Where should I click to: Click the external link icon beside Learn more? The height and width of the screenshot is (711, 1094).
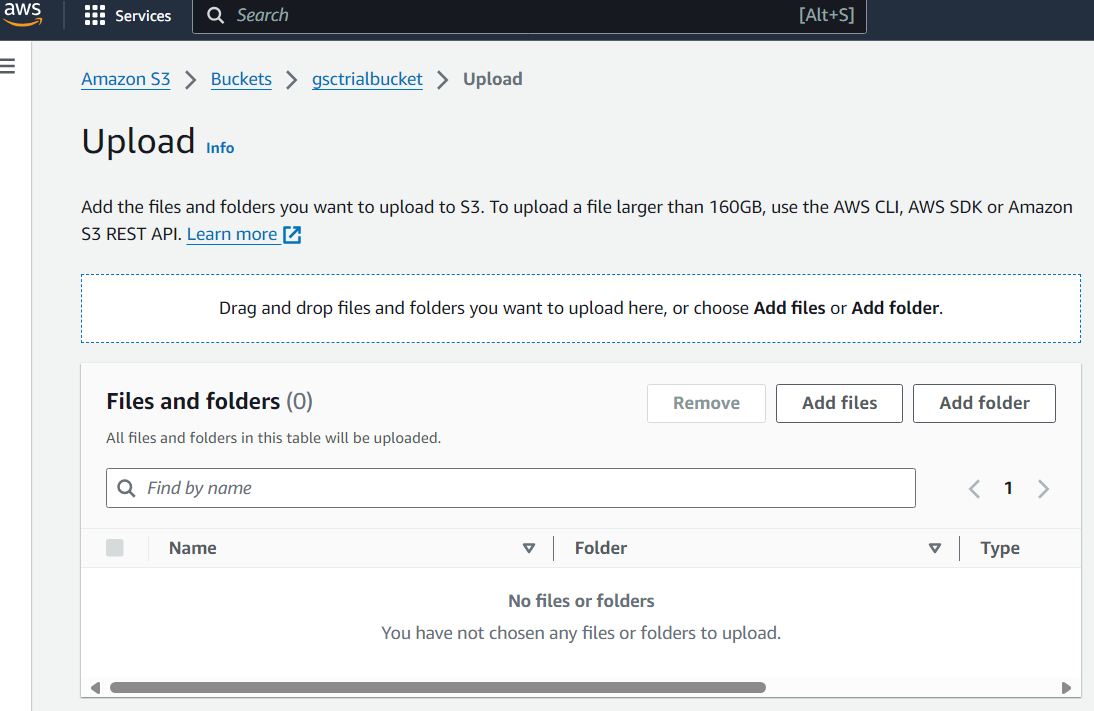pyautogui.click(x=292, y=234)
